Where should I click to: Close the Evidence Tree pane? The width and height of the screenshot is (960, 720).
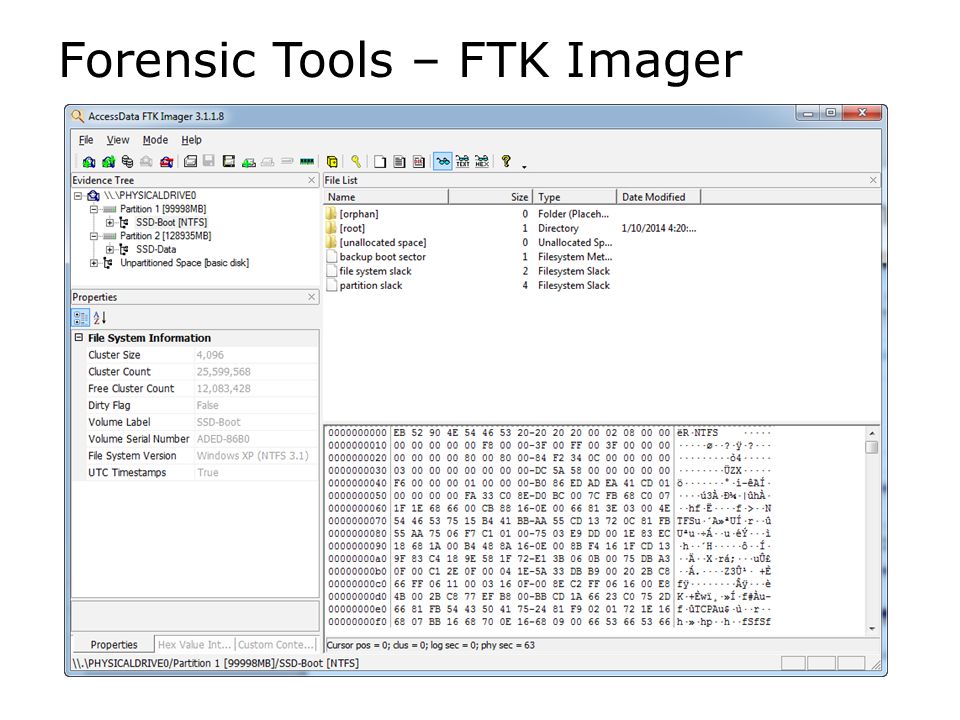312,180
